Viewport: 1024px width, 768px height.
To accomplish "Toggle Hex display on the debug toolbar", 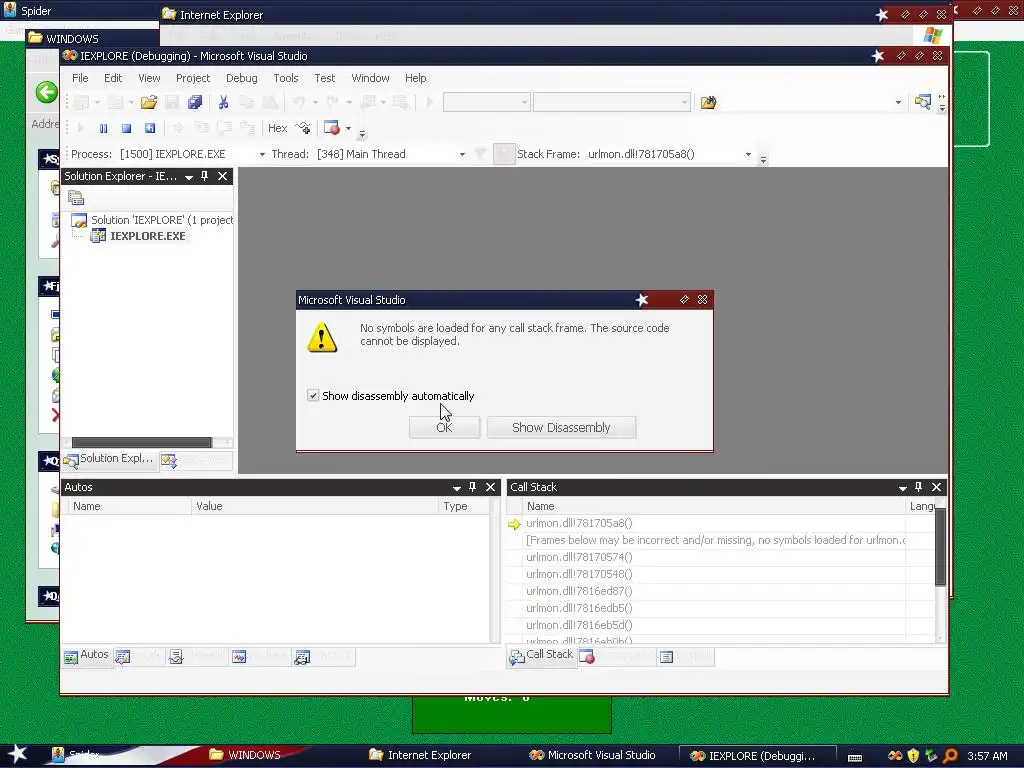I will pos(277,128).
